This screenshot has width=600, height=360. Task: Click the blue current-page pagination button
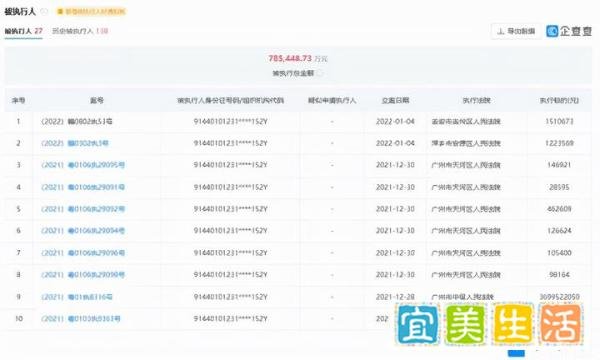[x=516, y=353]
